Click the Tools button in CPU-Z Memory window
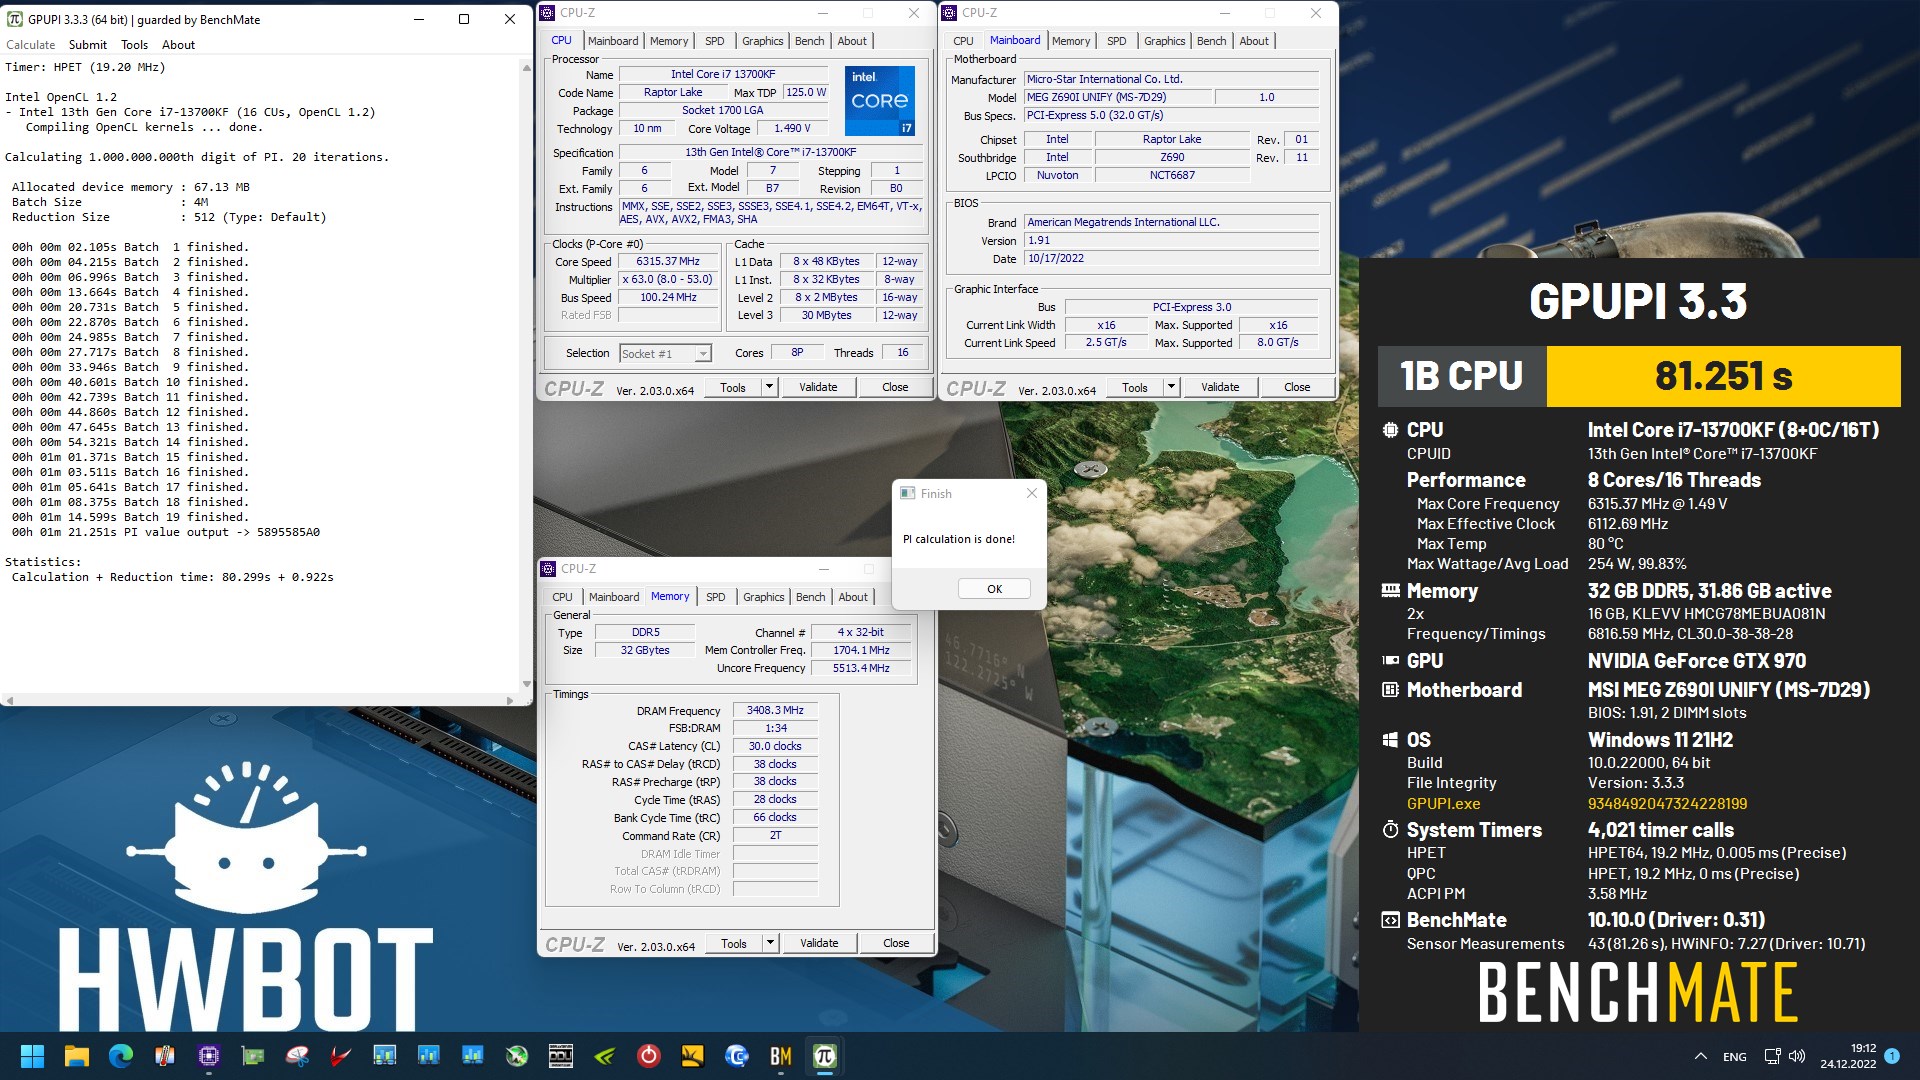This screenshot has width=1920, height=1080. [734, 943]
